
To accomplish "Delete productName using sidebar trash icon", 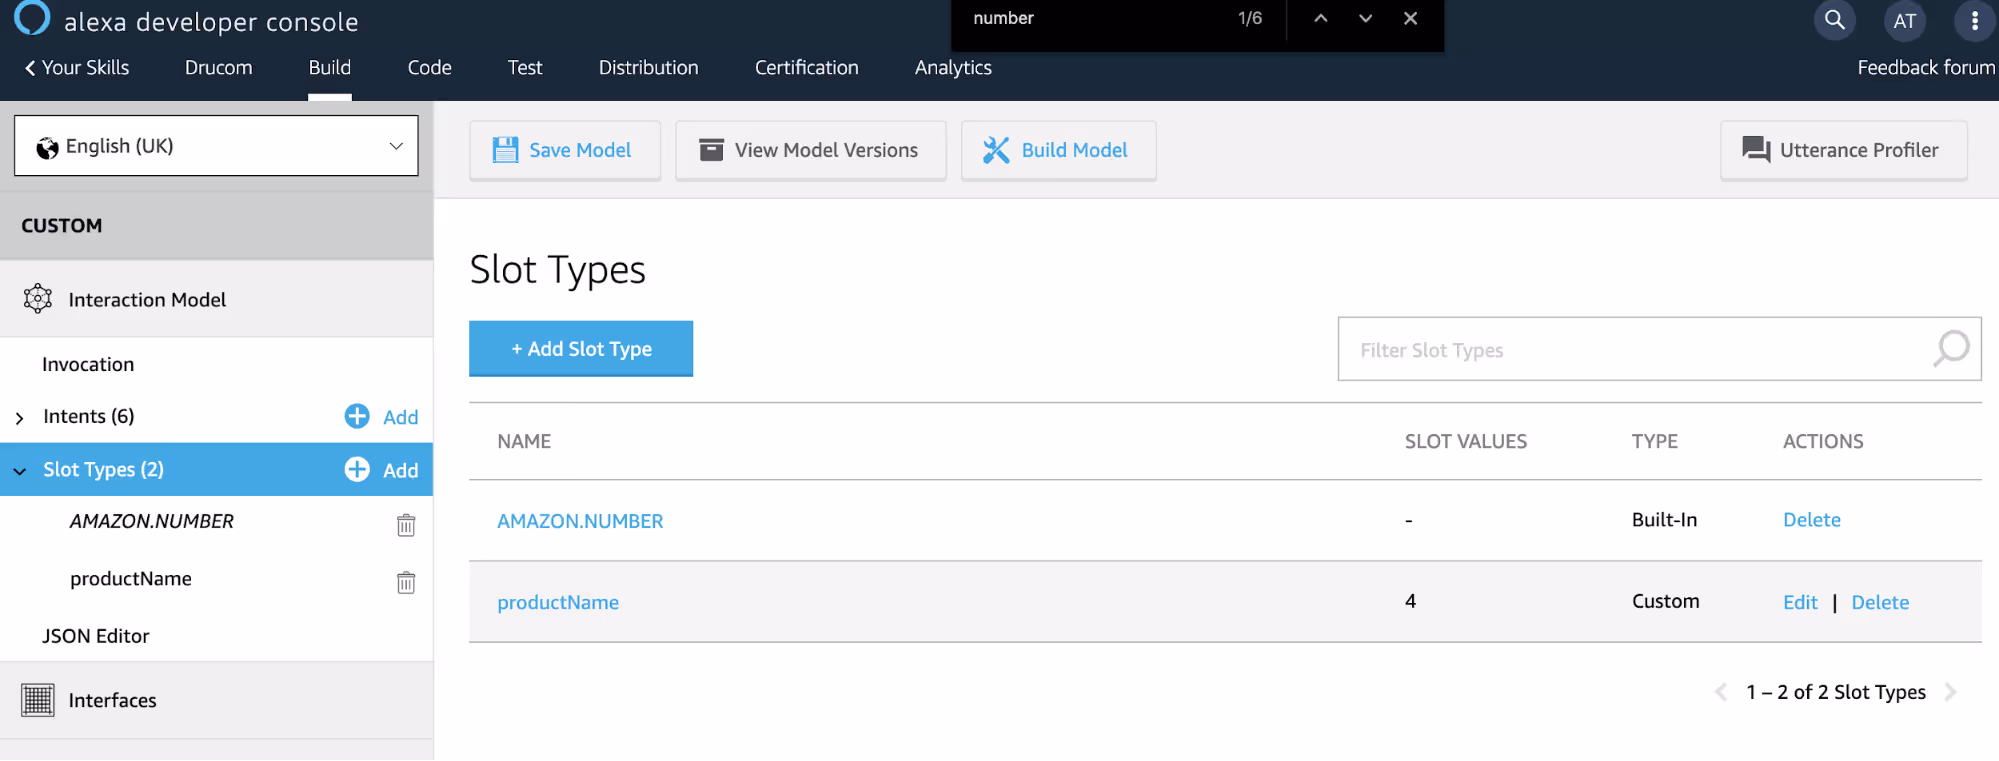I will pos(406,582).
